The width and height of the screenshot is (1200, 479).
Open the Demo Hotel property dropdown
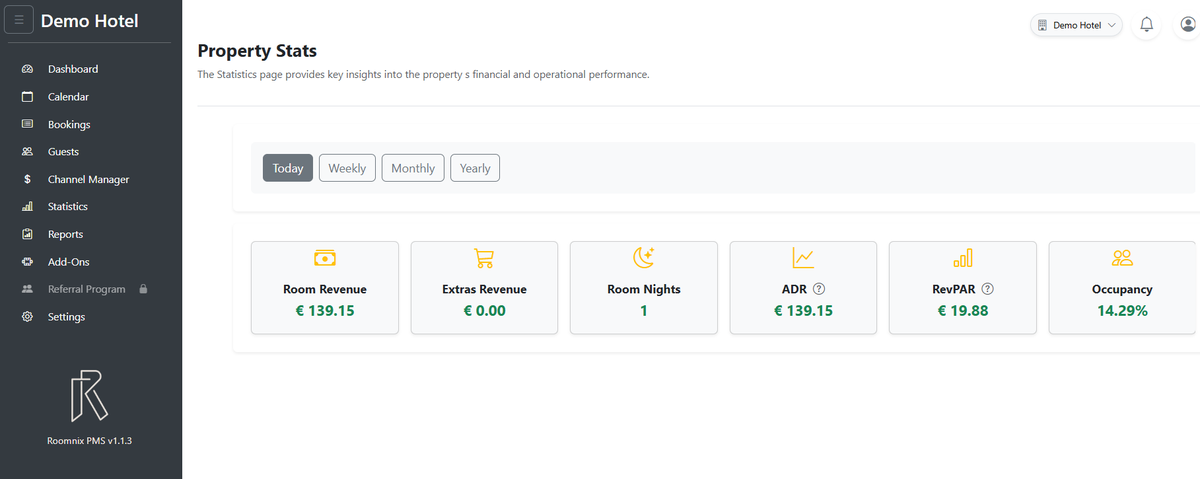(x=1077, y=25)
